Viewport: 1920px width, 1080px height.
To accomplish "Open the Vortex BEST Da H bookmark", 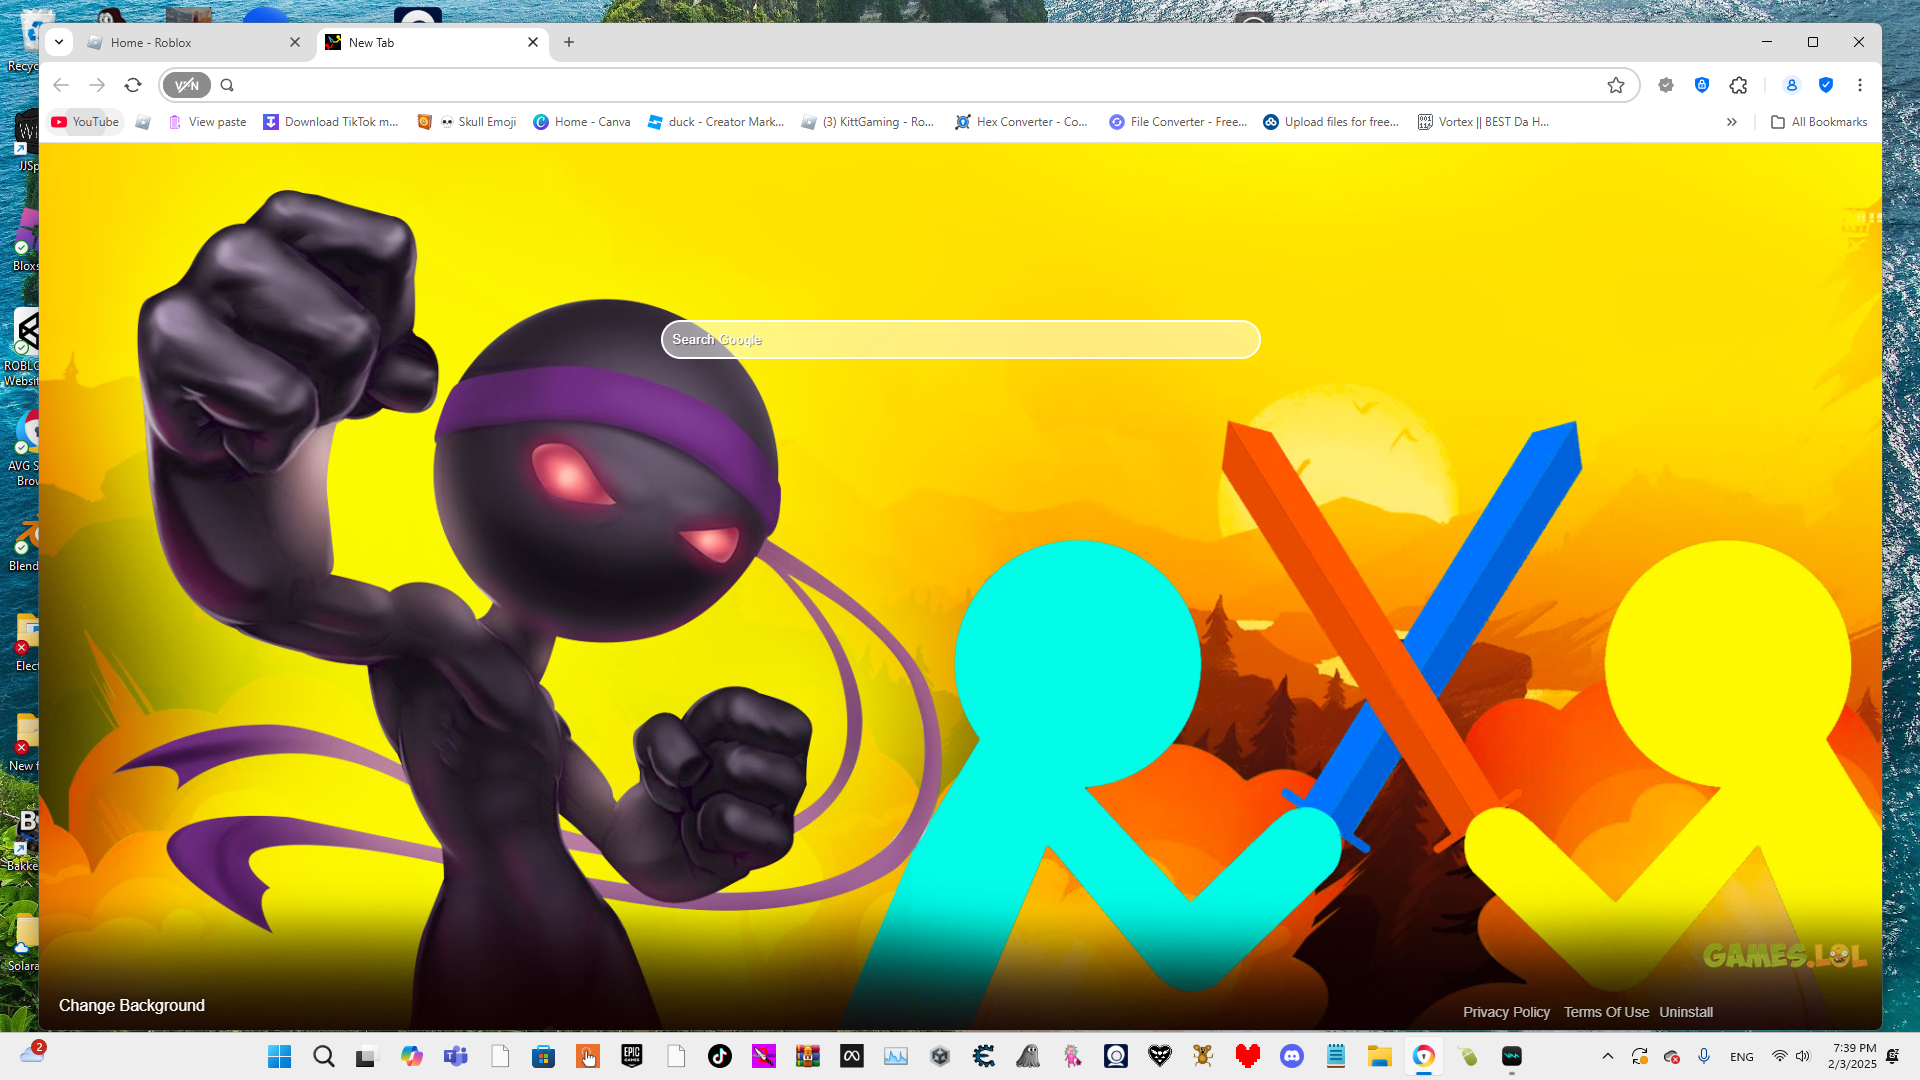I will 1484,122.
